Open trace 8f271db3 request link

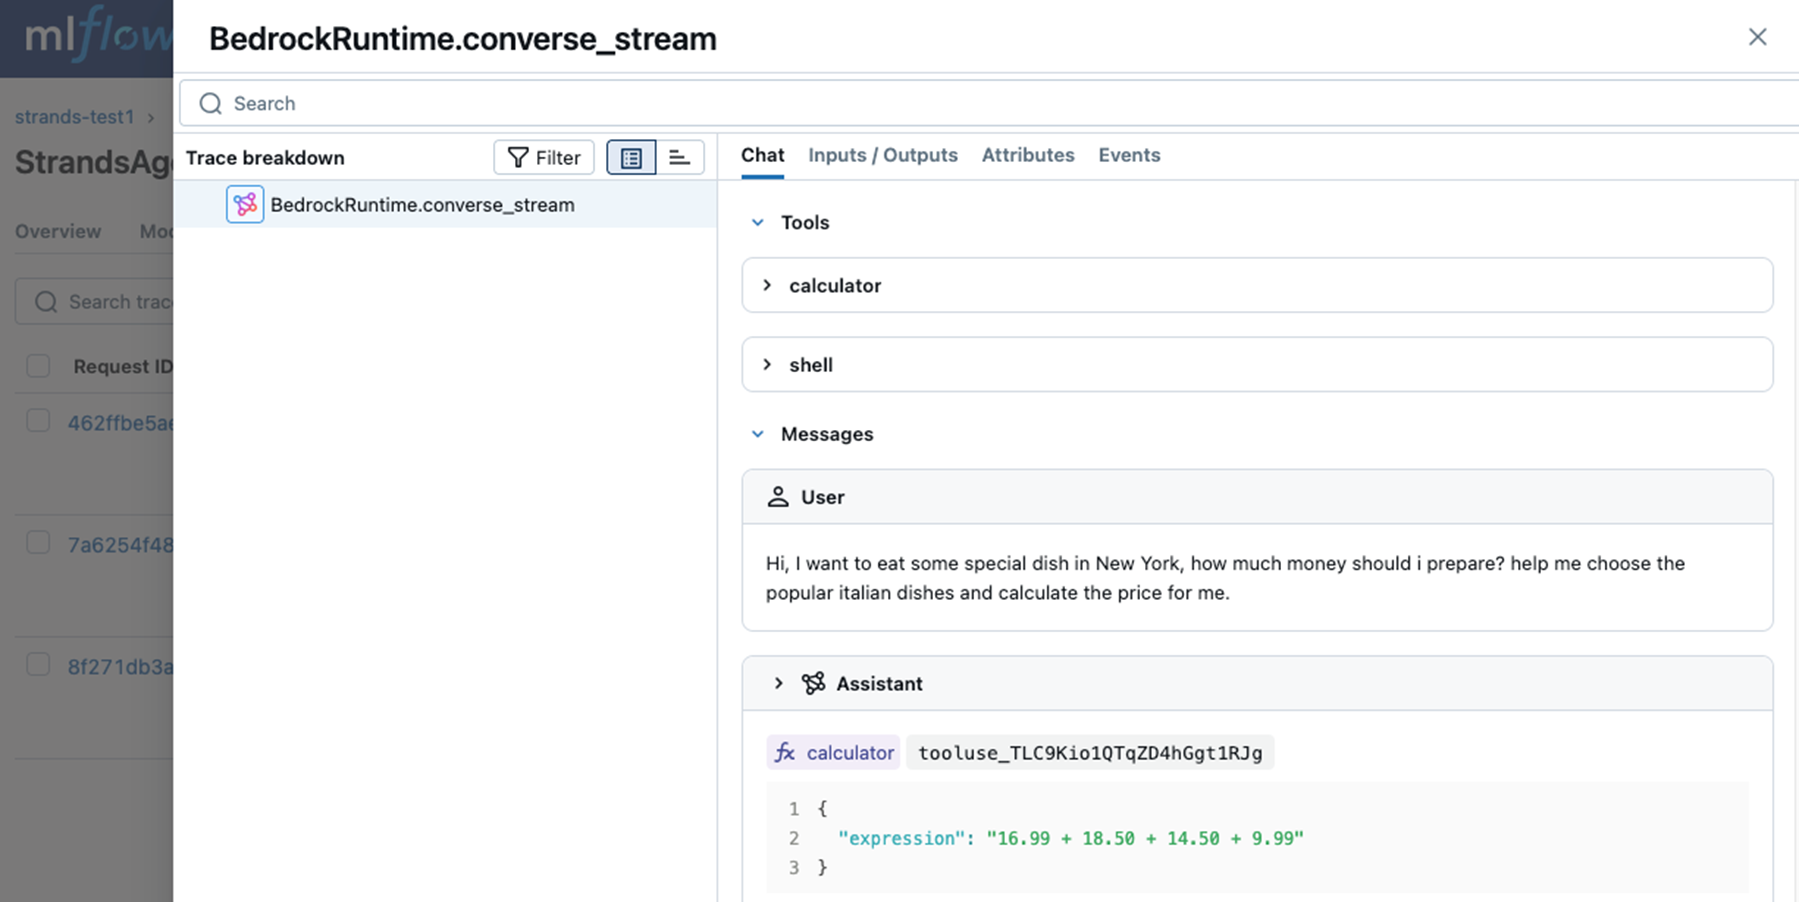coord(120,667)
